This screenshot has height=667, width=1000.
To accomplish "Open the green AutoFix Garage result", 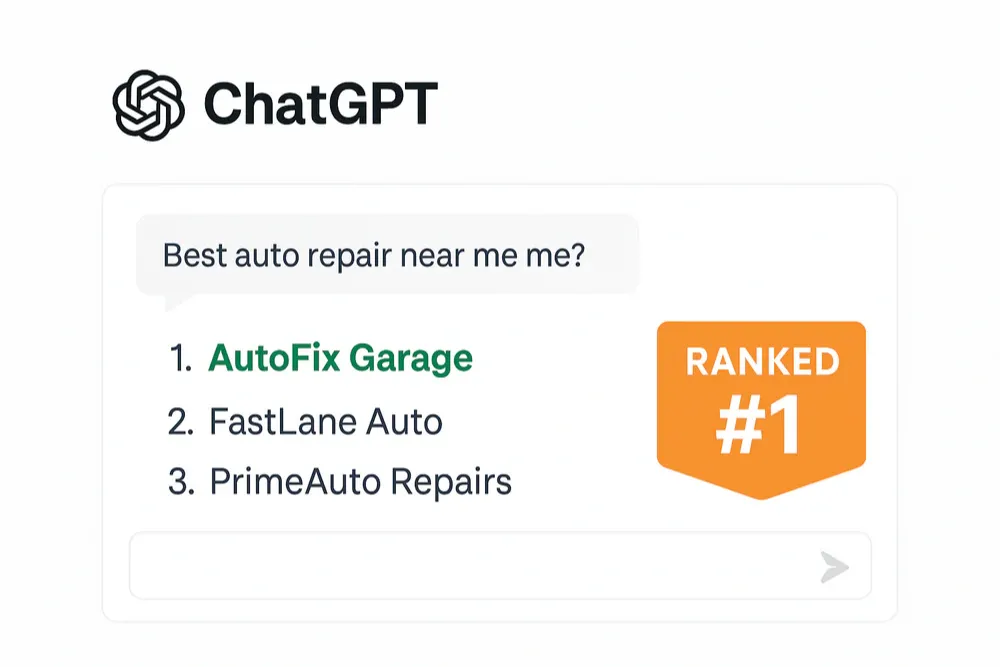I will [x=341, y=359].
